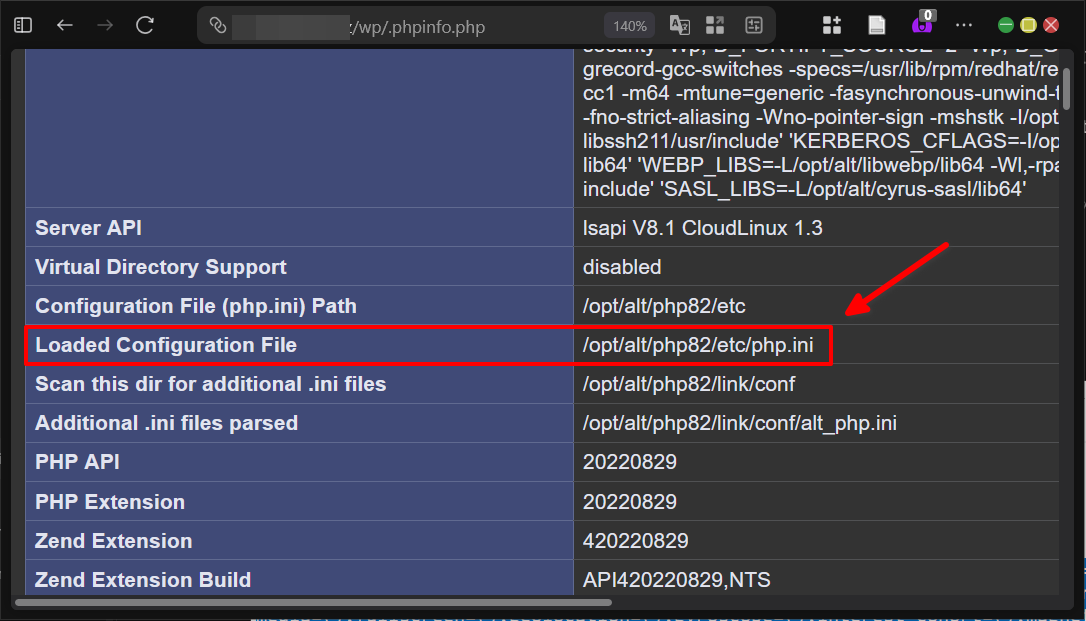Toggle the translate page feature

[x=679, y=25]
